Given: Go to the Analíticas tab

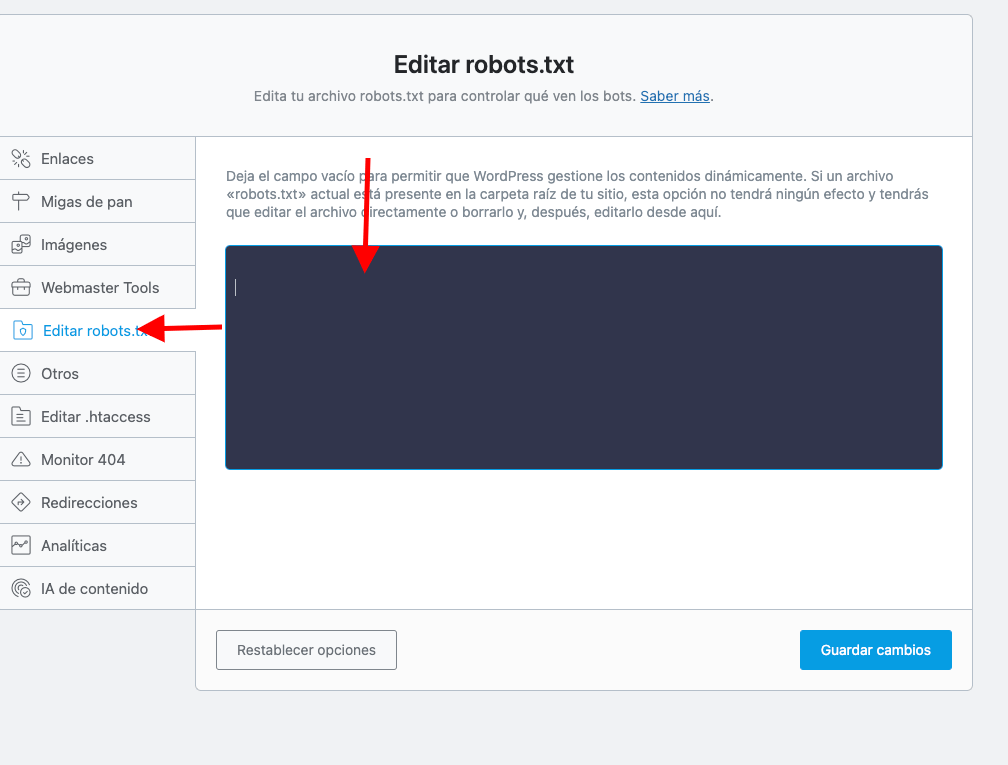Looking at the screenshot, I should [x=97, y=545].
